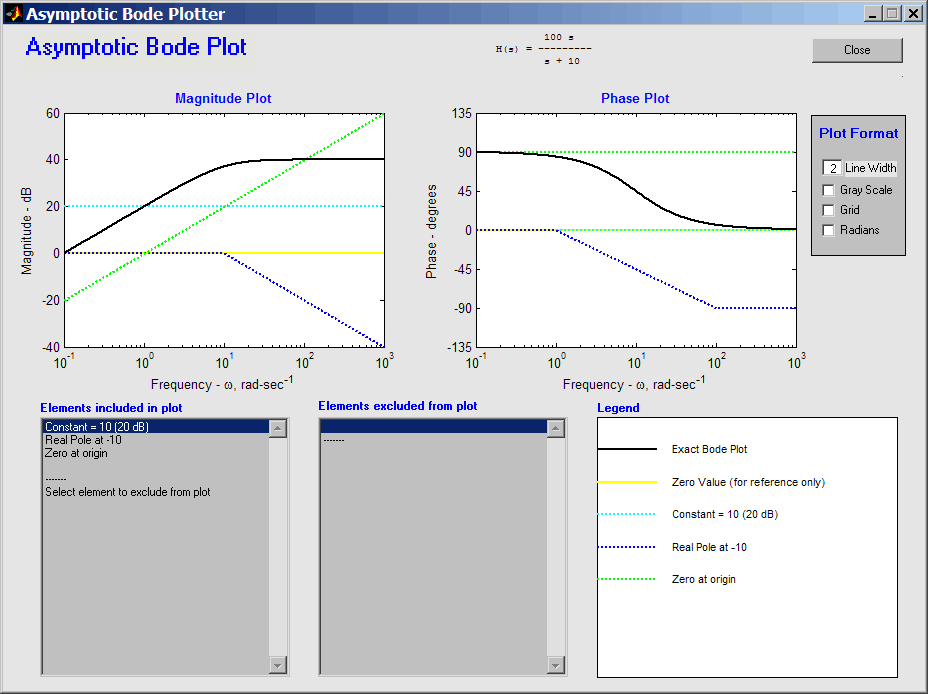Click 'Select element to exclude from plot' row
This screenshot has height=694, width=928.
pyautogui.click(x=156, y=492)
